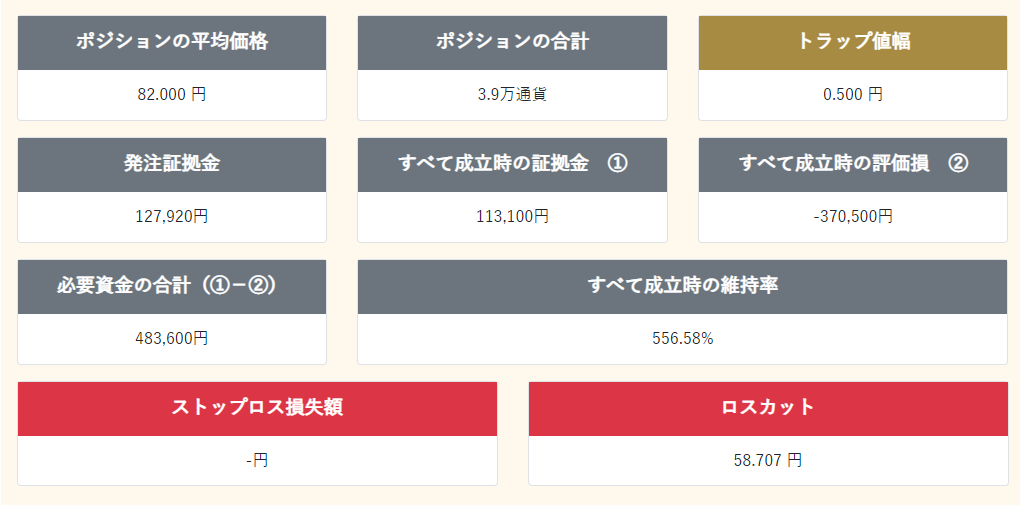Click the すべて成立時の証拠金 ① header
This screenshot has width=1020, height=505.
tap(512, 164)
